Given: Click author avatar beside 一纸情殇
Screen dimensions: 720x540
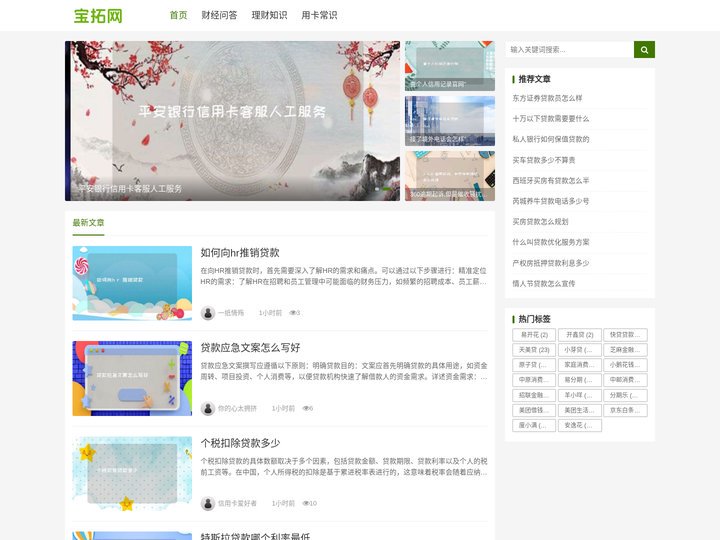Looking at the screenshot, I should (x=208, y=313).
